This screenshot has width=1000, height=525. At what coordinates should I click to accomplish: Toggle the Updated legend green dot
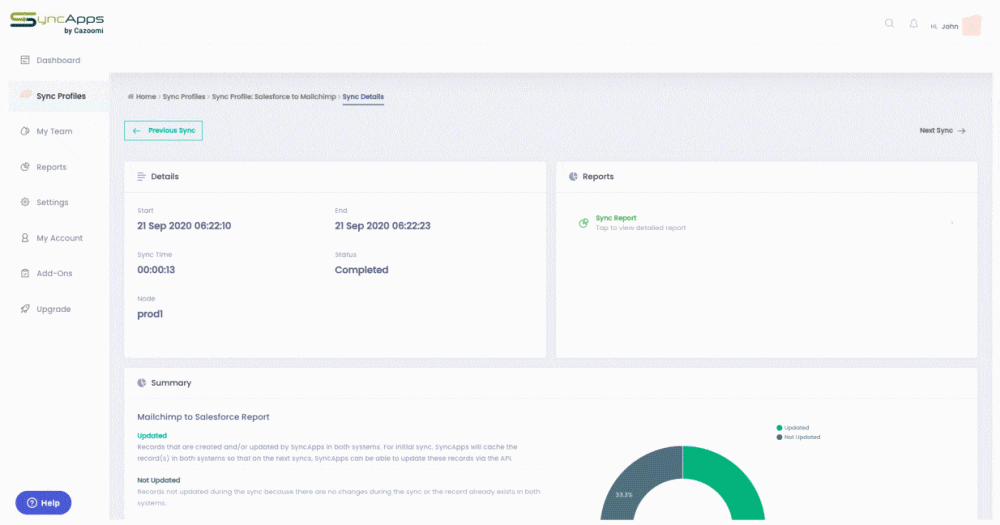779,427
